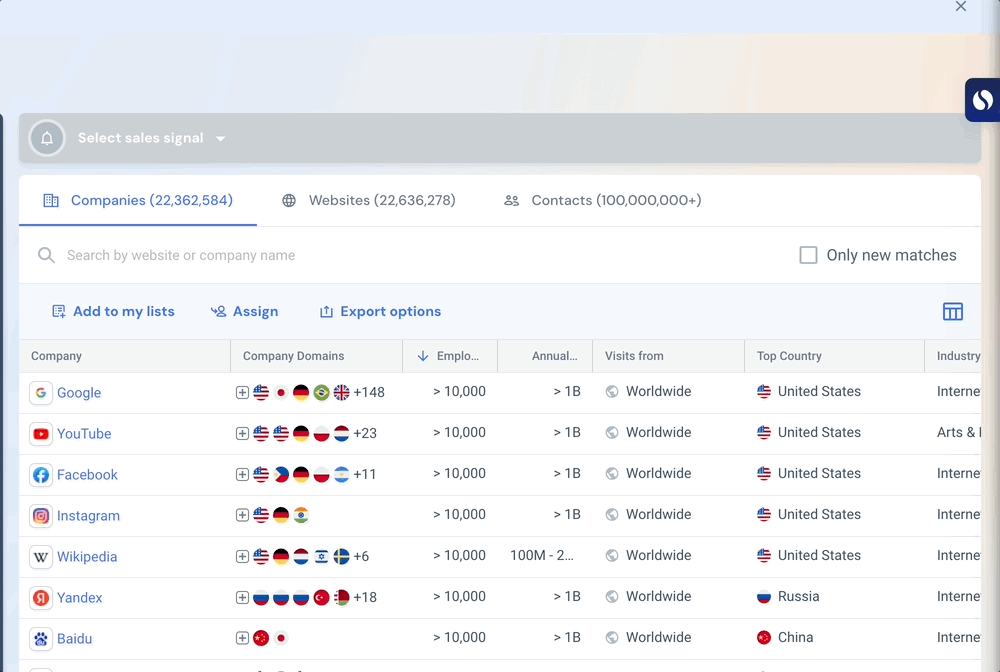This screenshot has height=672, width=1000.
Task: Select the Yandex icon
Action: [x=40, y=597]
